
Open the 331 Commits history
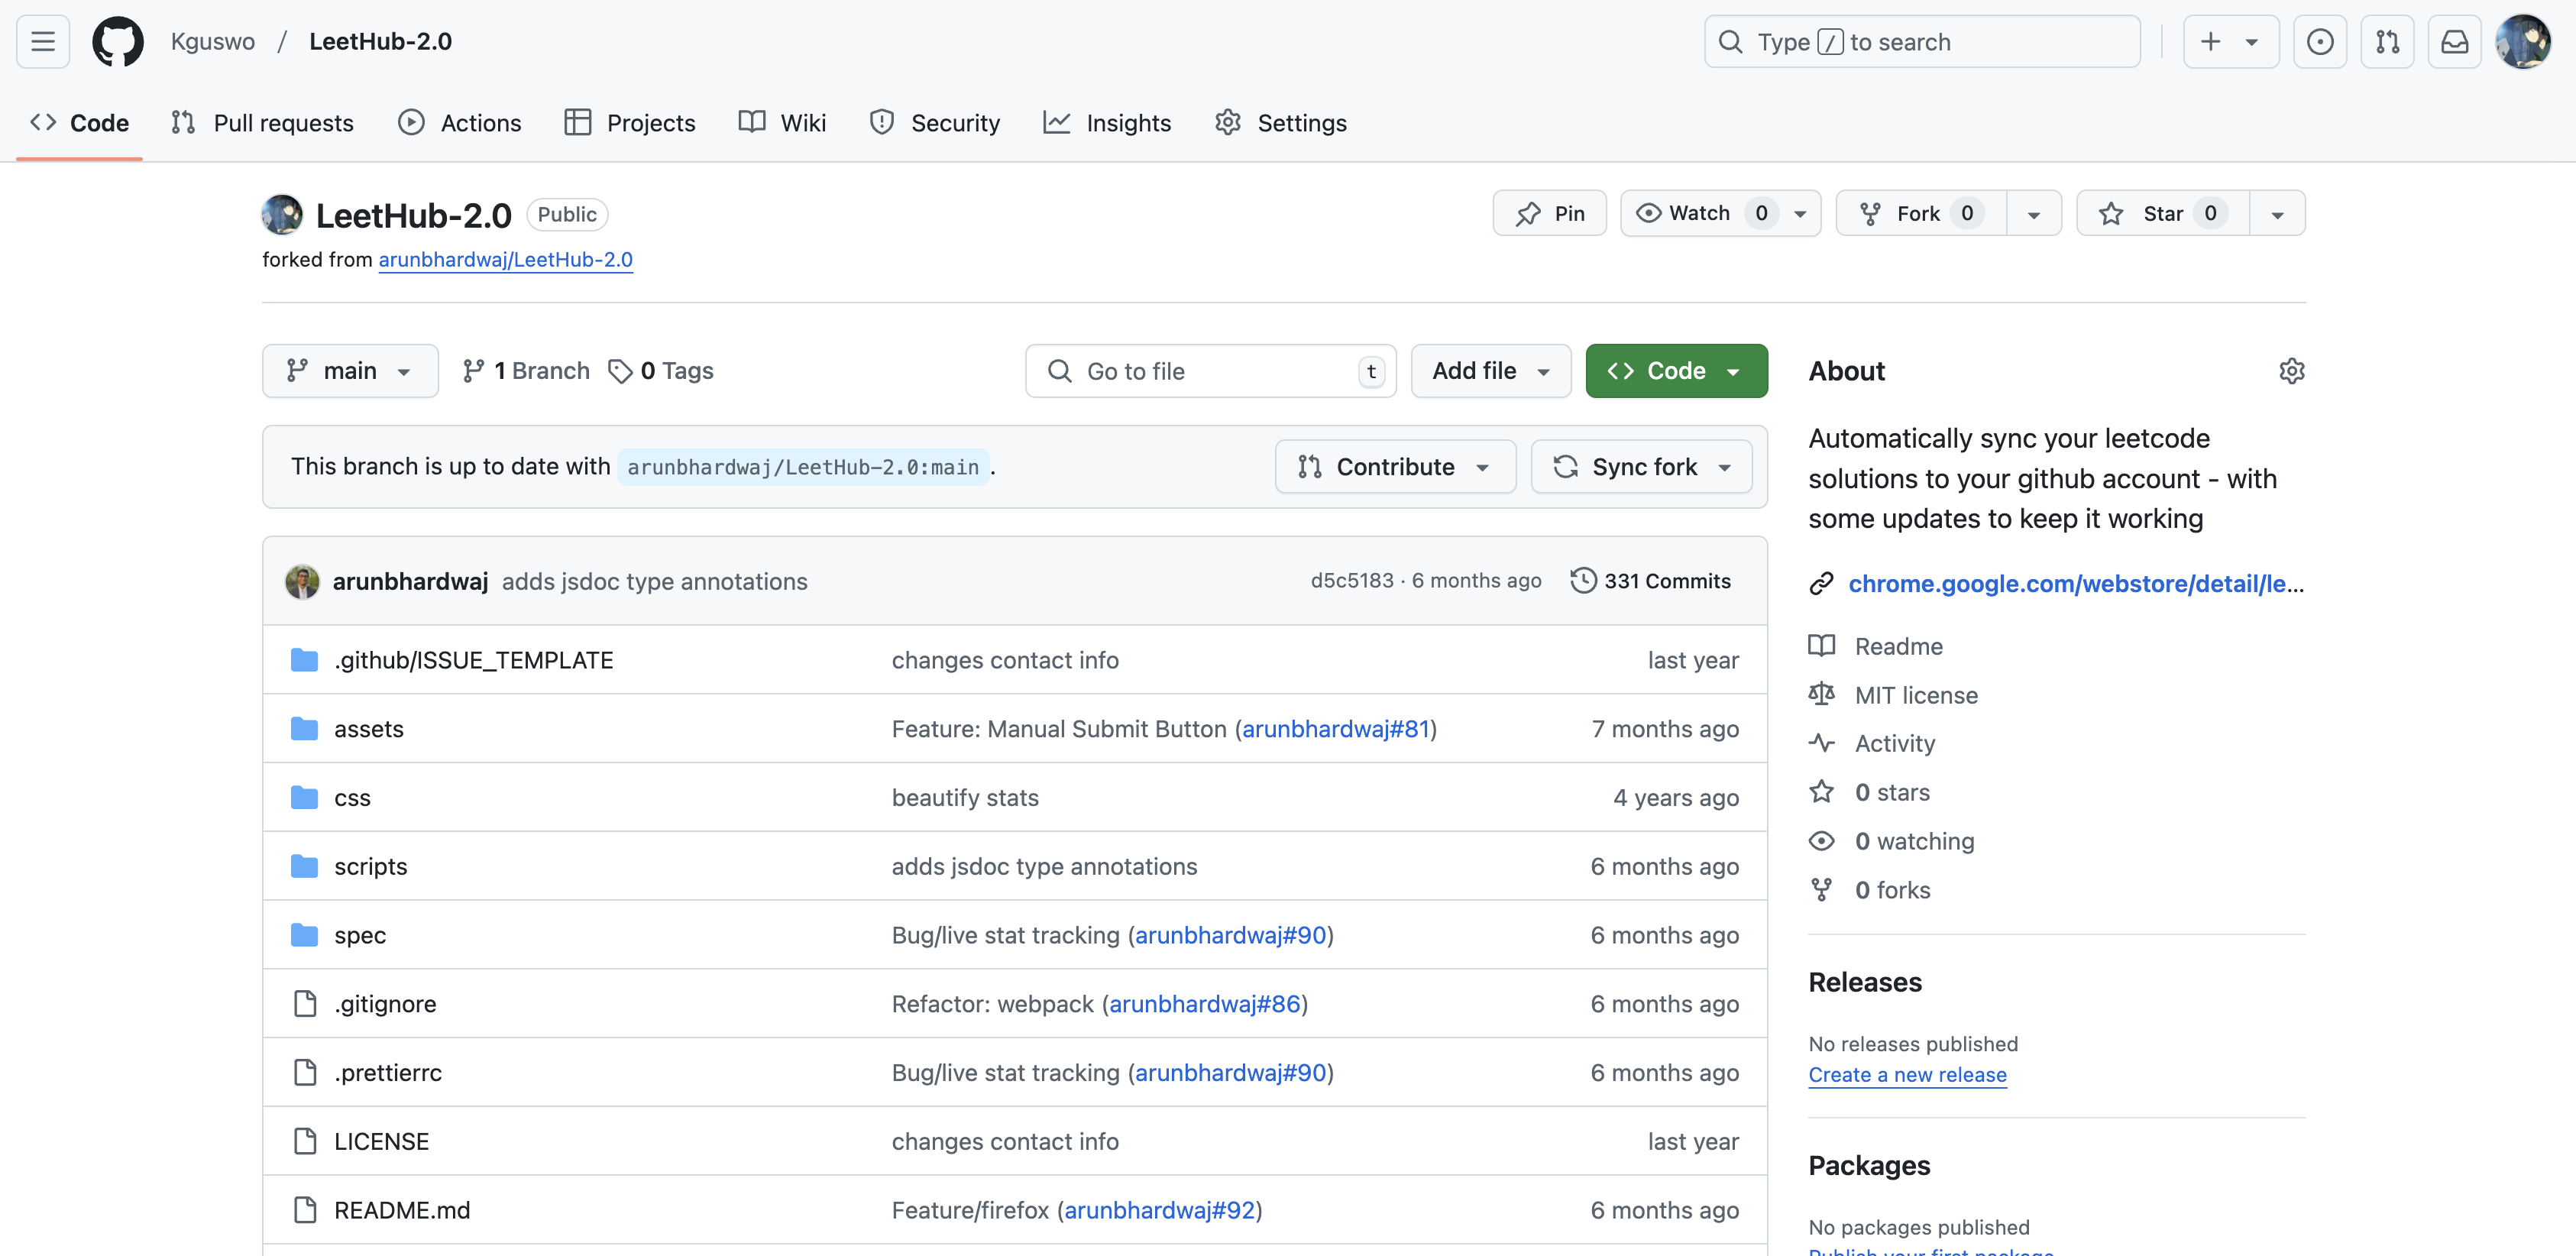(1651, 581)
